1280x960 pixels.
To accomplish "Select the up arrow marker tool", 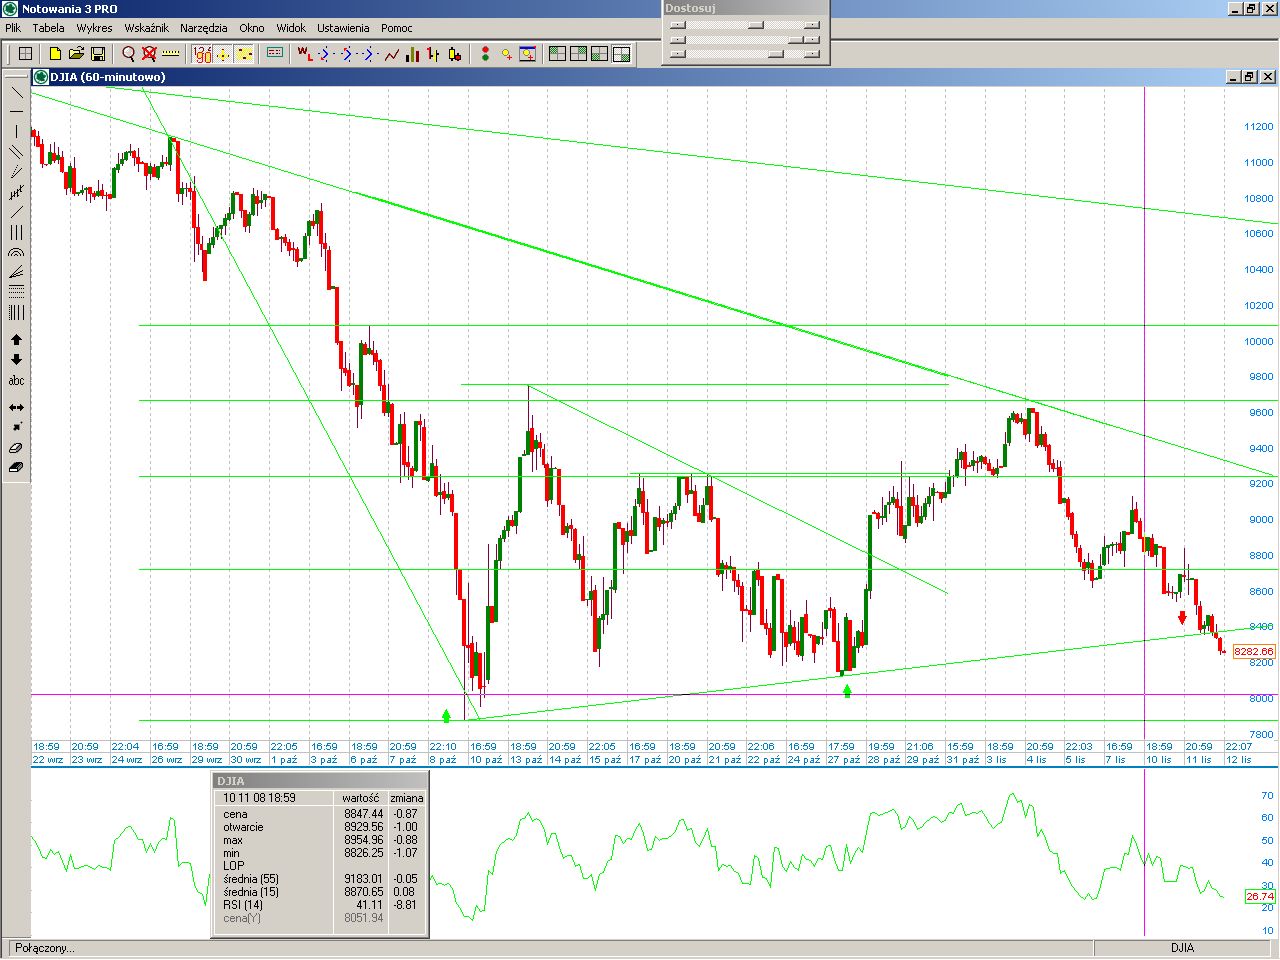I will coord(16,340).
